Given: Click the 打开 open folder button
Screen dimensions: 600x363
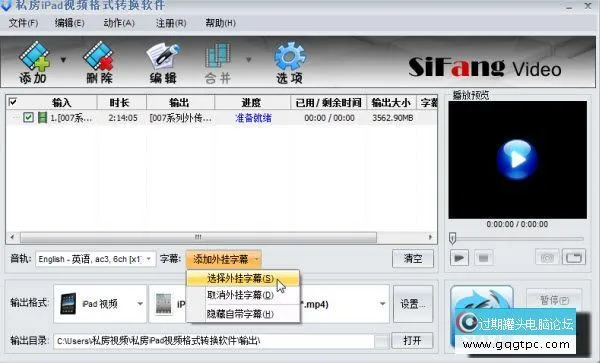Looking at the screenshot, I should click(412, 340).
